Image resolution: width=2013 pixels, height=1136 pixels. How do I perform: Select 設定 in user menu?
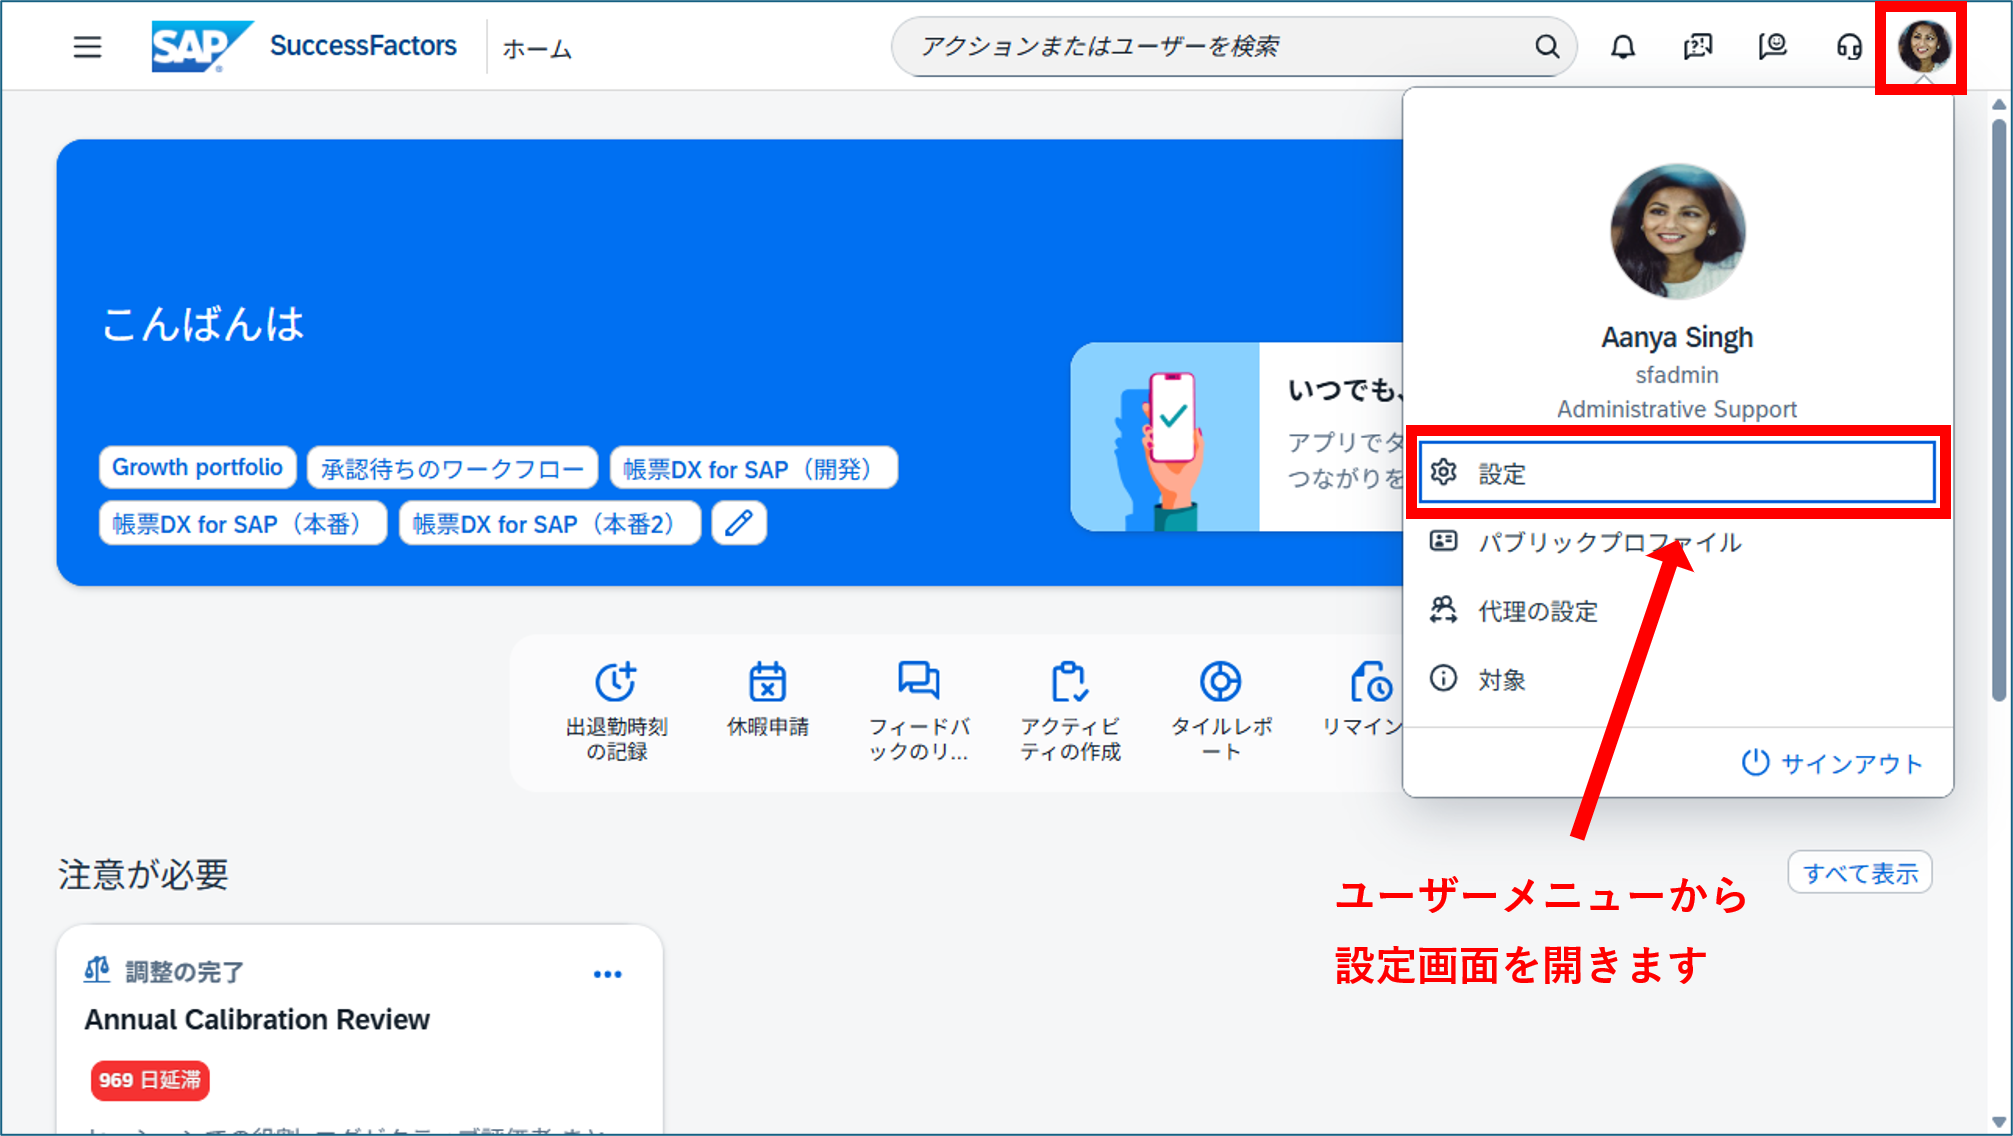click(x=1677, y=473)
